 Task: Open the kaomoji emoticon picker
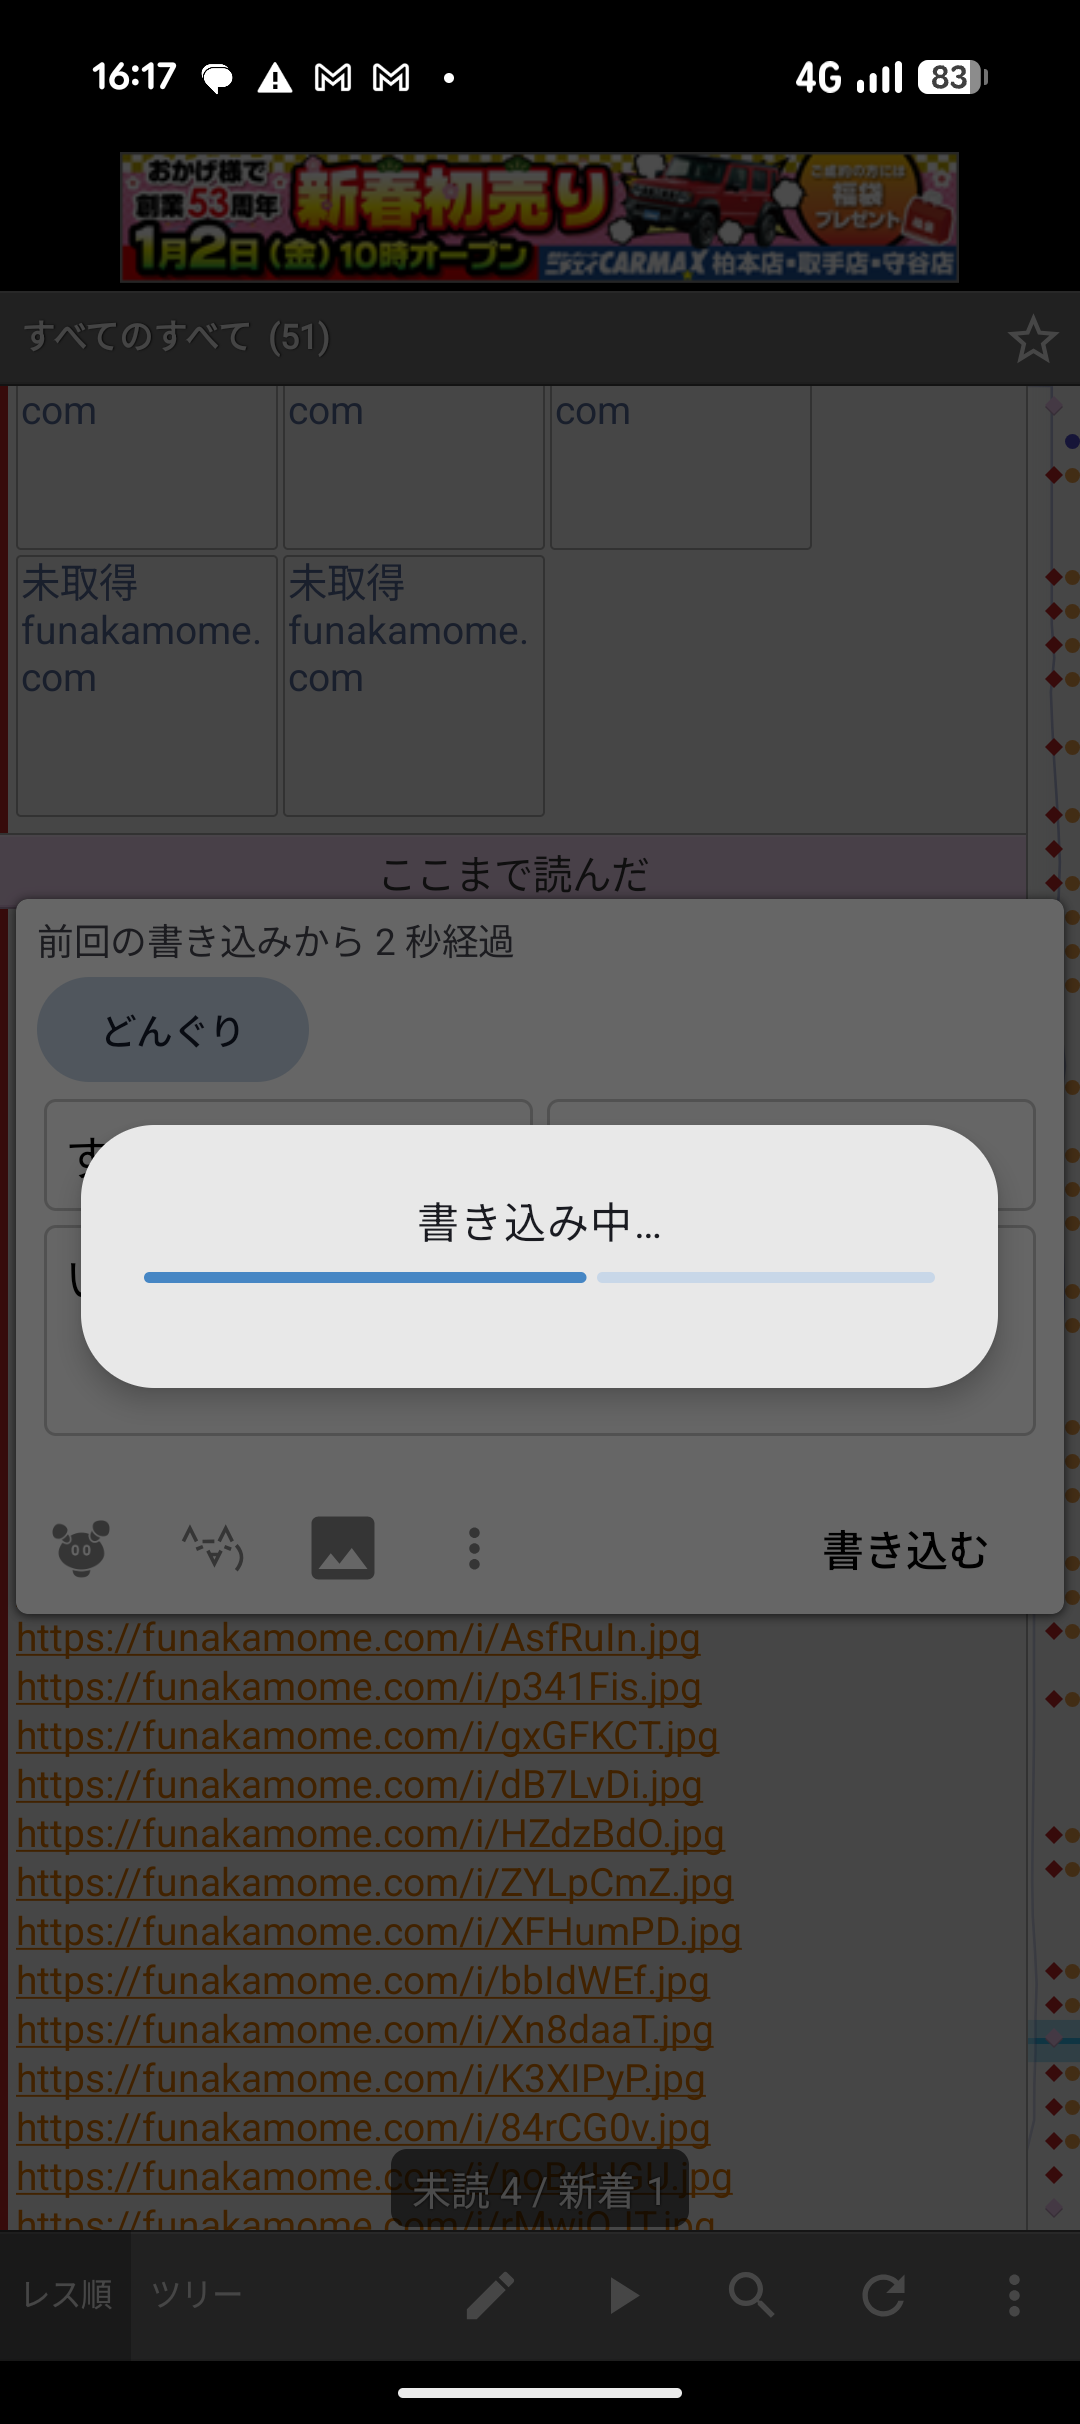[212, 1548]
